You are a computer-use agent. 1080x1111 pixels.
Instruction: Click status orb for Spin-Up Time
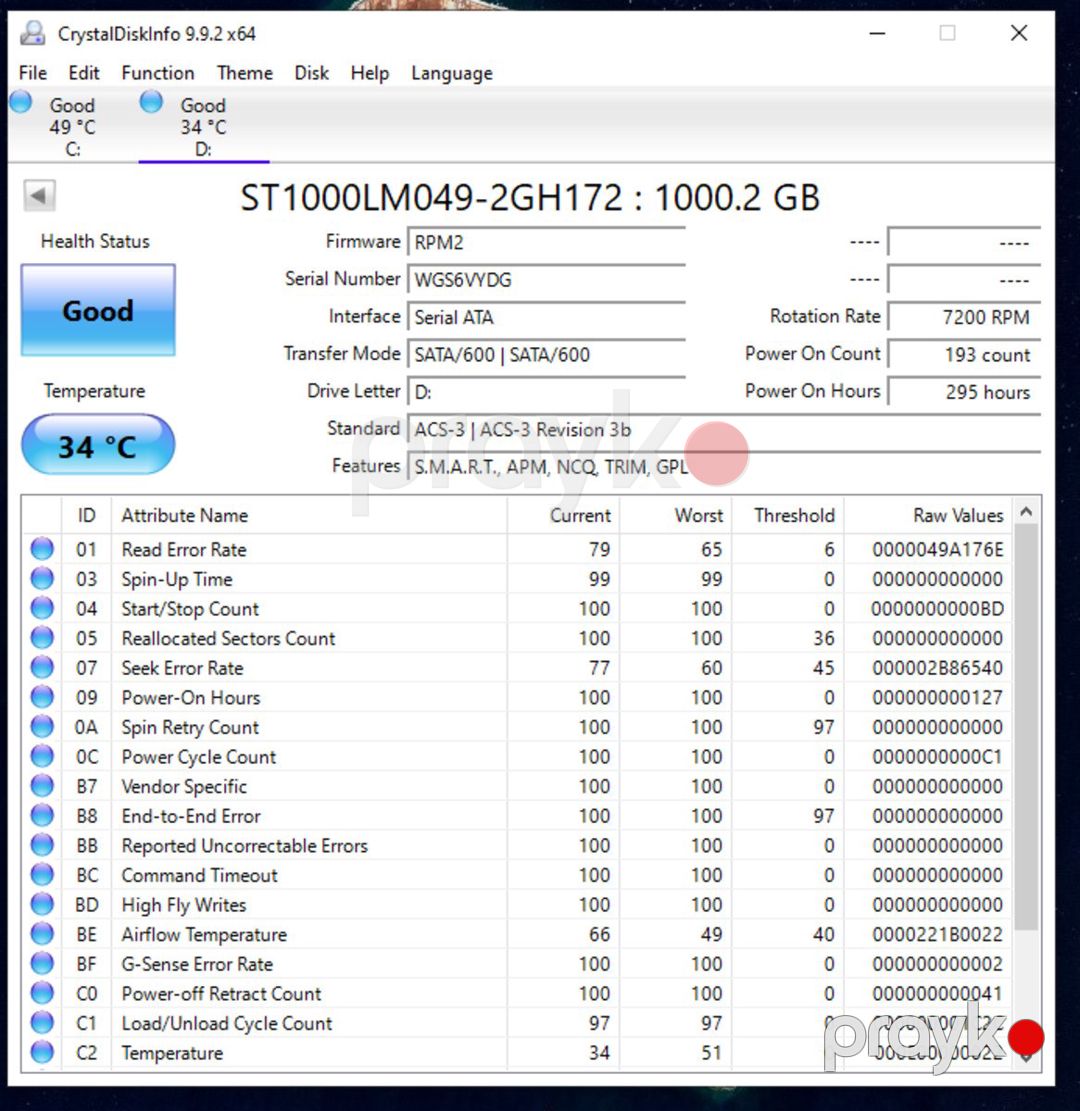(43, 579)
